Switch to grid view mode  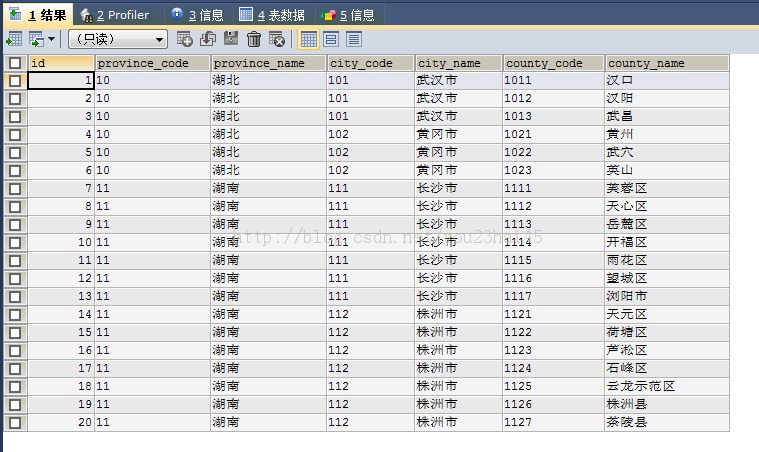309,39
